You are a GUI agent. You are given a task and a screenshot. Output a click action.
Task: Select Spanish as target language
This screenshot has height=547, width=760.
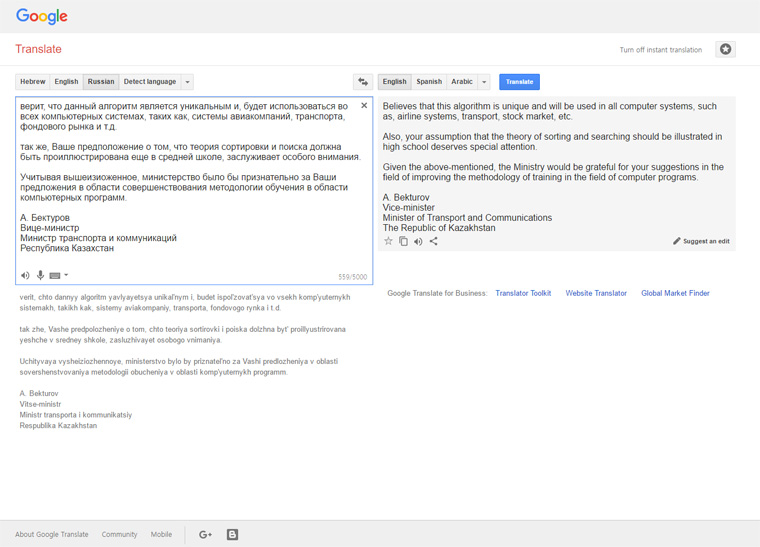click(x=429, y=82)
